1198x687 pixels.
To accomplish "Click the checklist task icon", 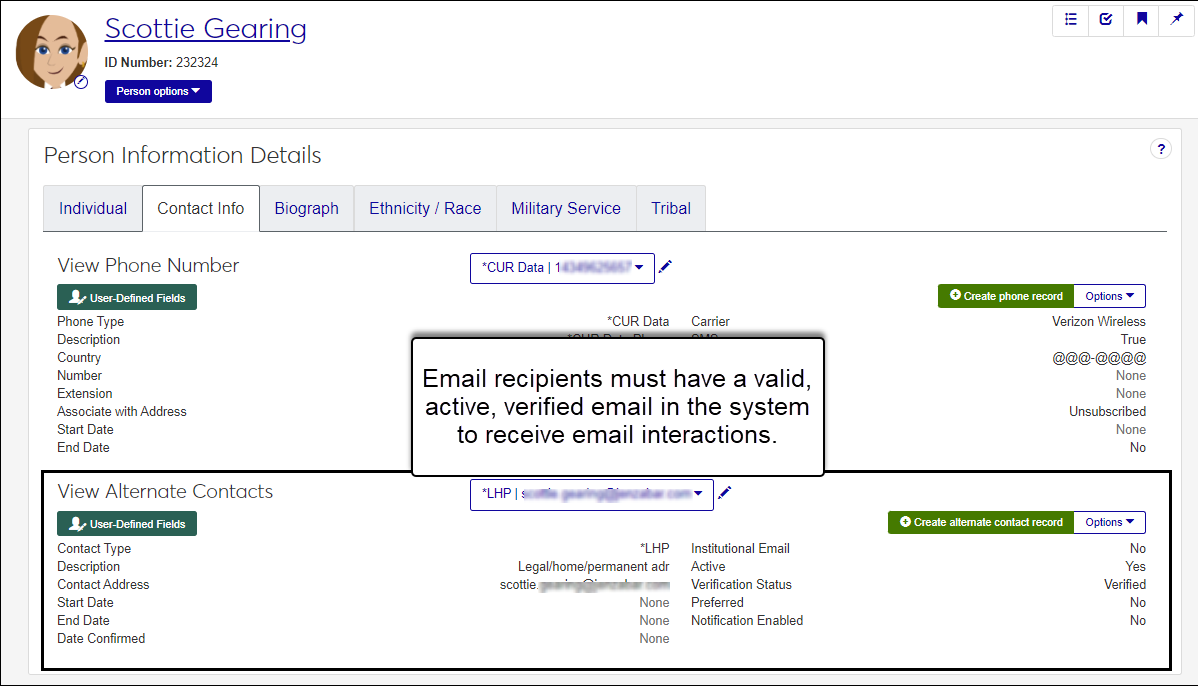I will click(1106, 20).
